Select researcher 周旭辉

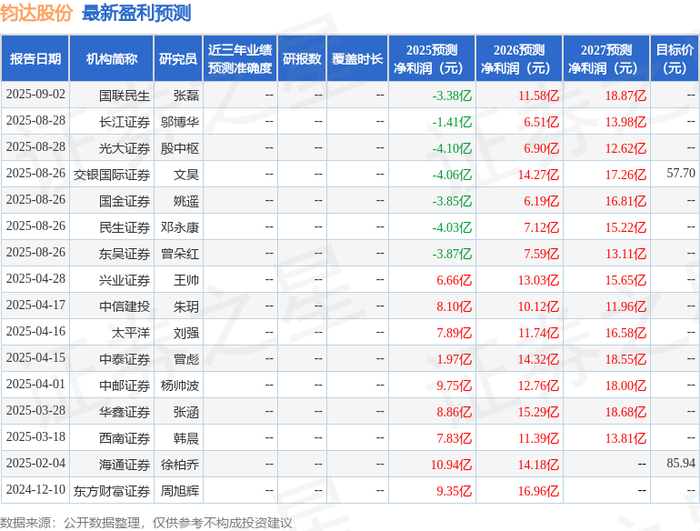(x=180, y=490)
